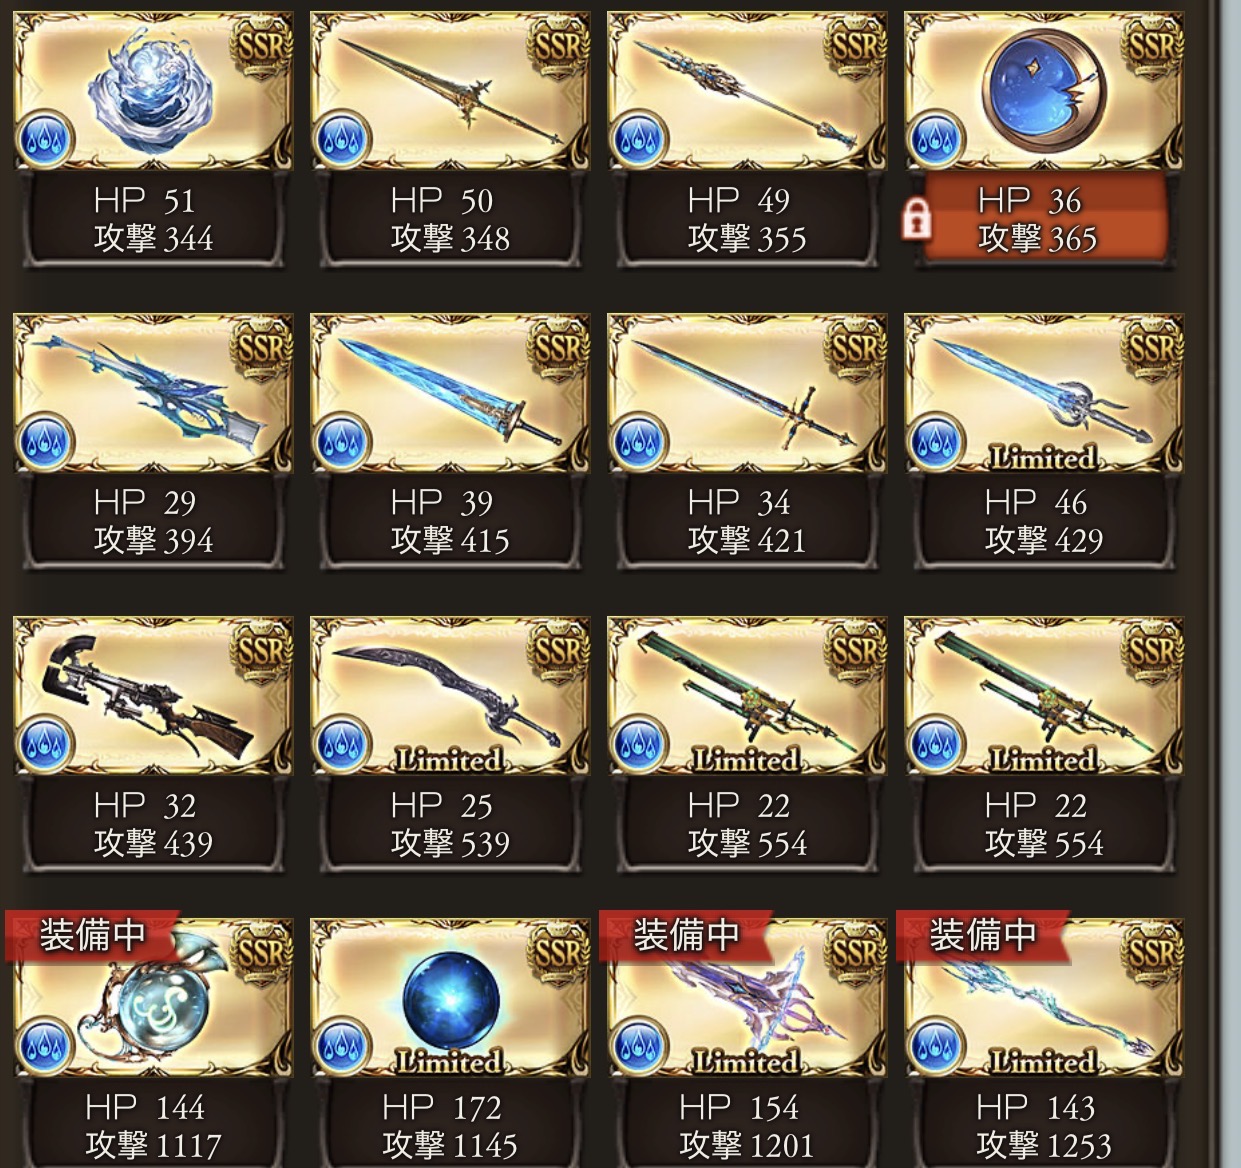Viewport: 1241px width, 1168px height.
Task: Click the 装備中 banner on the harp weapon
Action: (x=92, y=935)
